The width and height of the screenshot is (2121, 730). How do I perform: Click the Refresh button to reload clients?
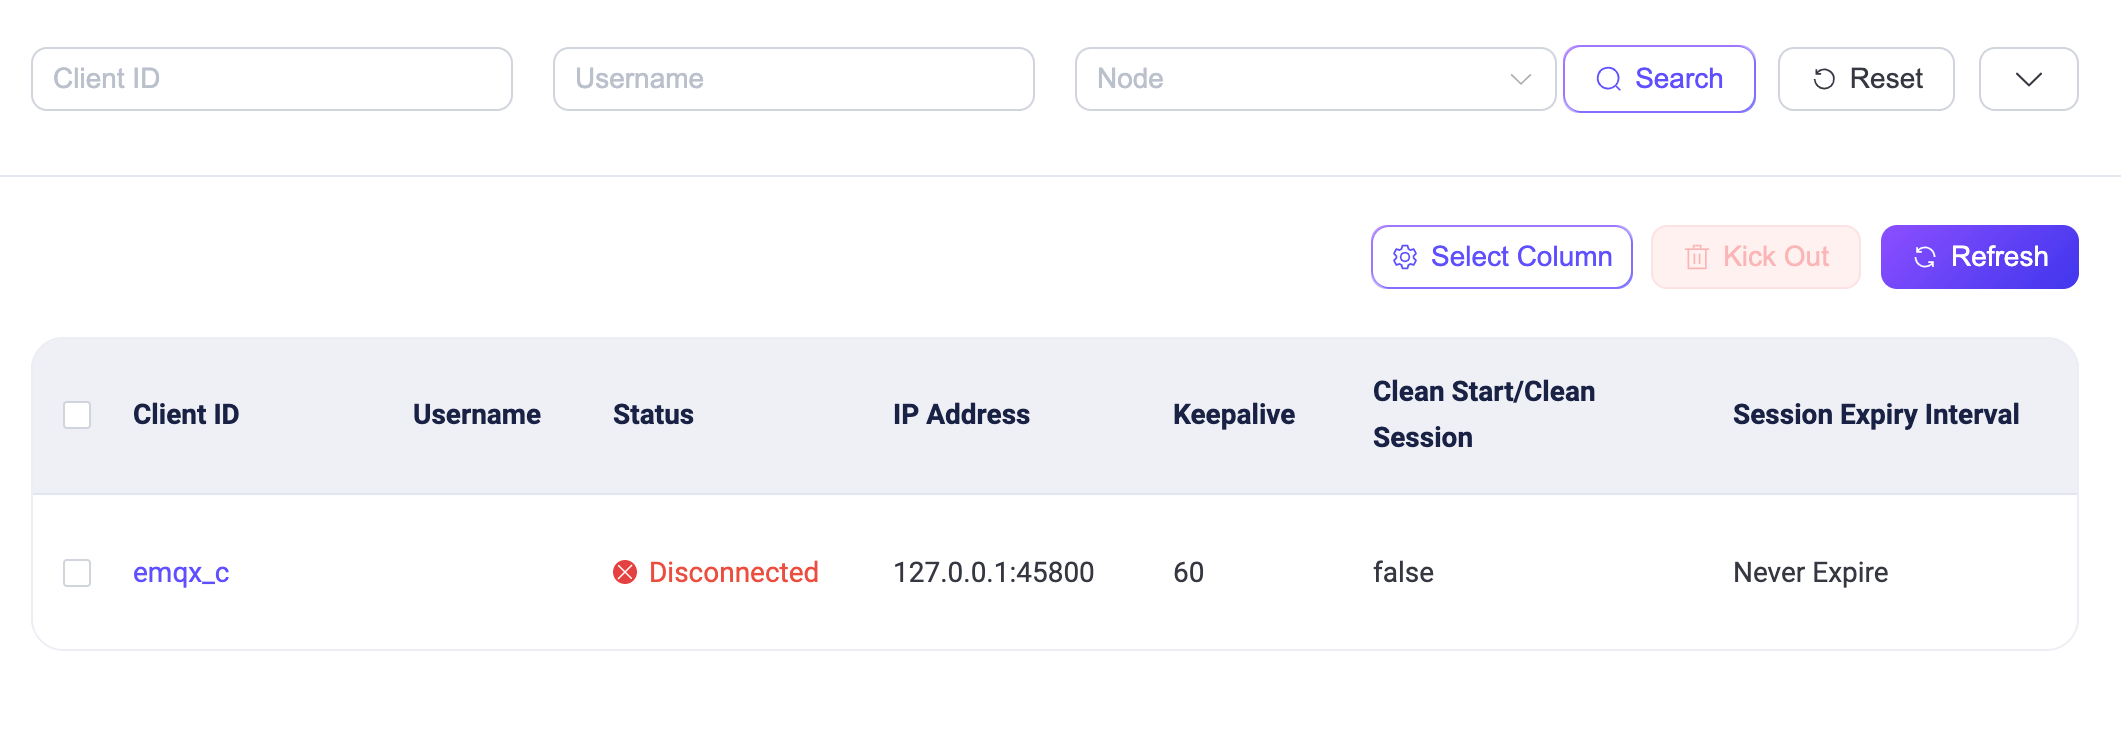tap(1979, 256)
